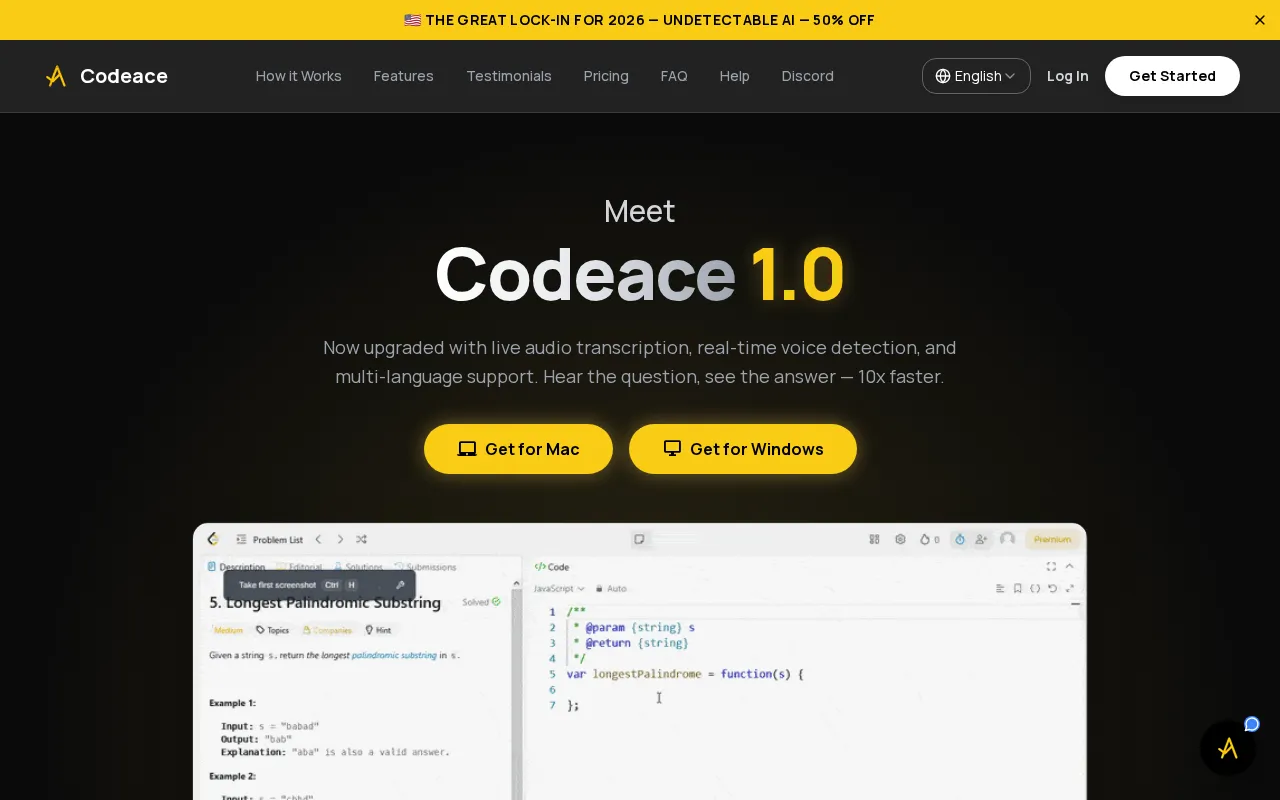Click the profile avatar in the demo header
Screen dimensions: 1280x800
(x=1007, y=539)
